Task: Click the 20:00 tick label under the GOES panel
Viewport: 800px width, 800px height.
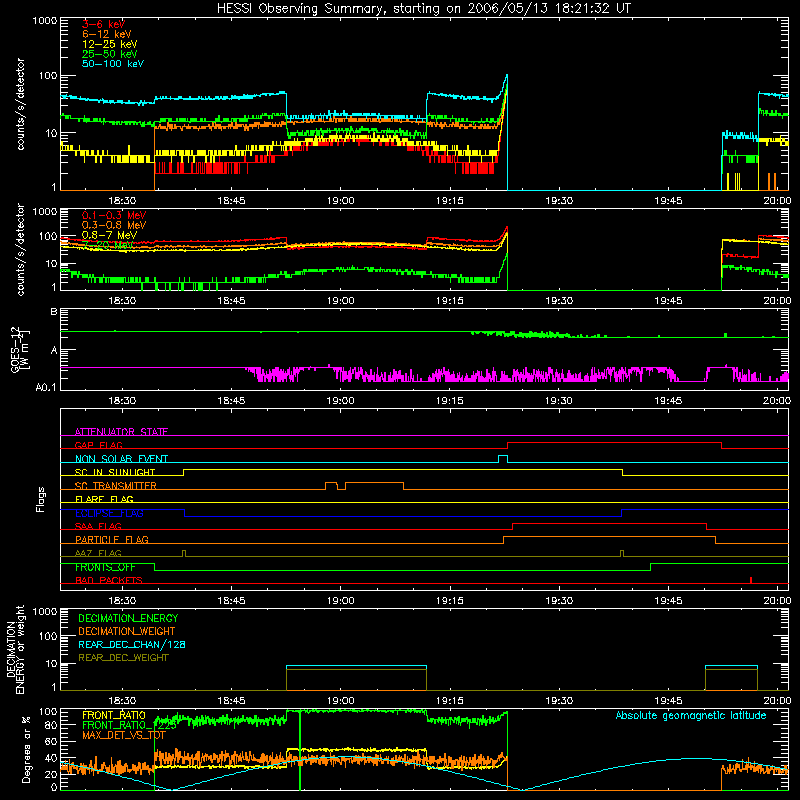Action: click(777, 401)
